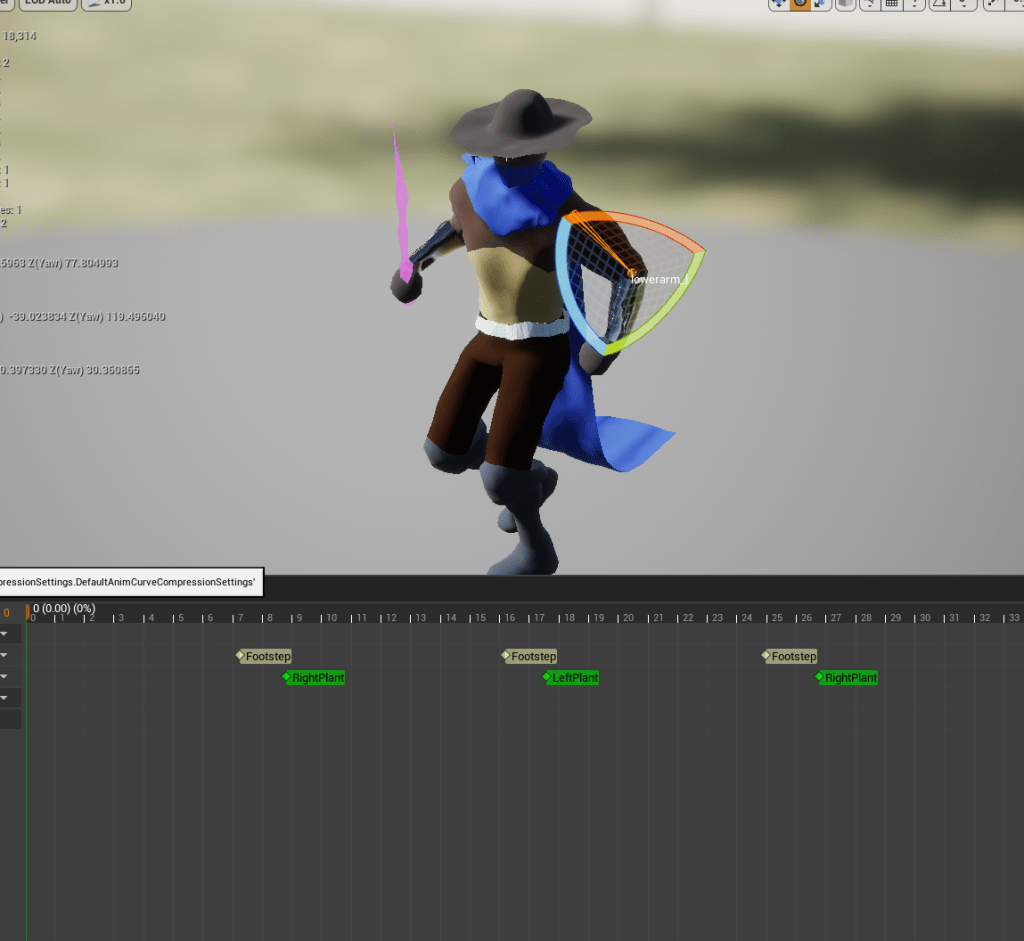Expand the Footstep track row arrow
The height and width of the screenshot is (941, 1024).
point(5,655)
